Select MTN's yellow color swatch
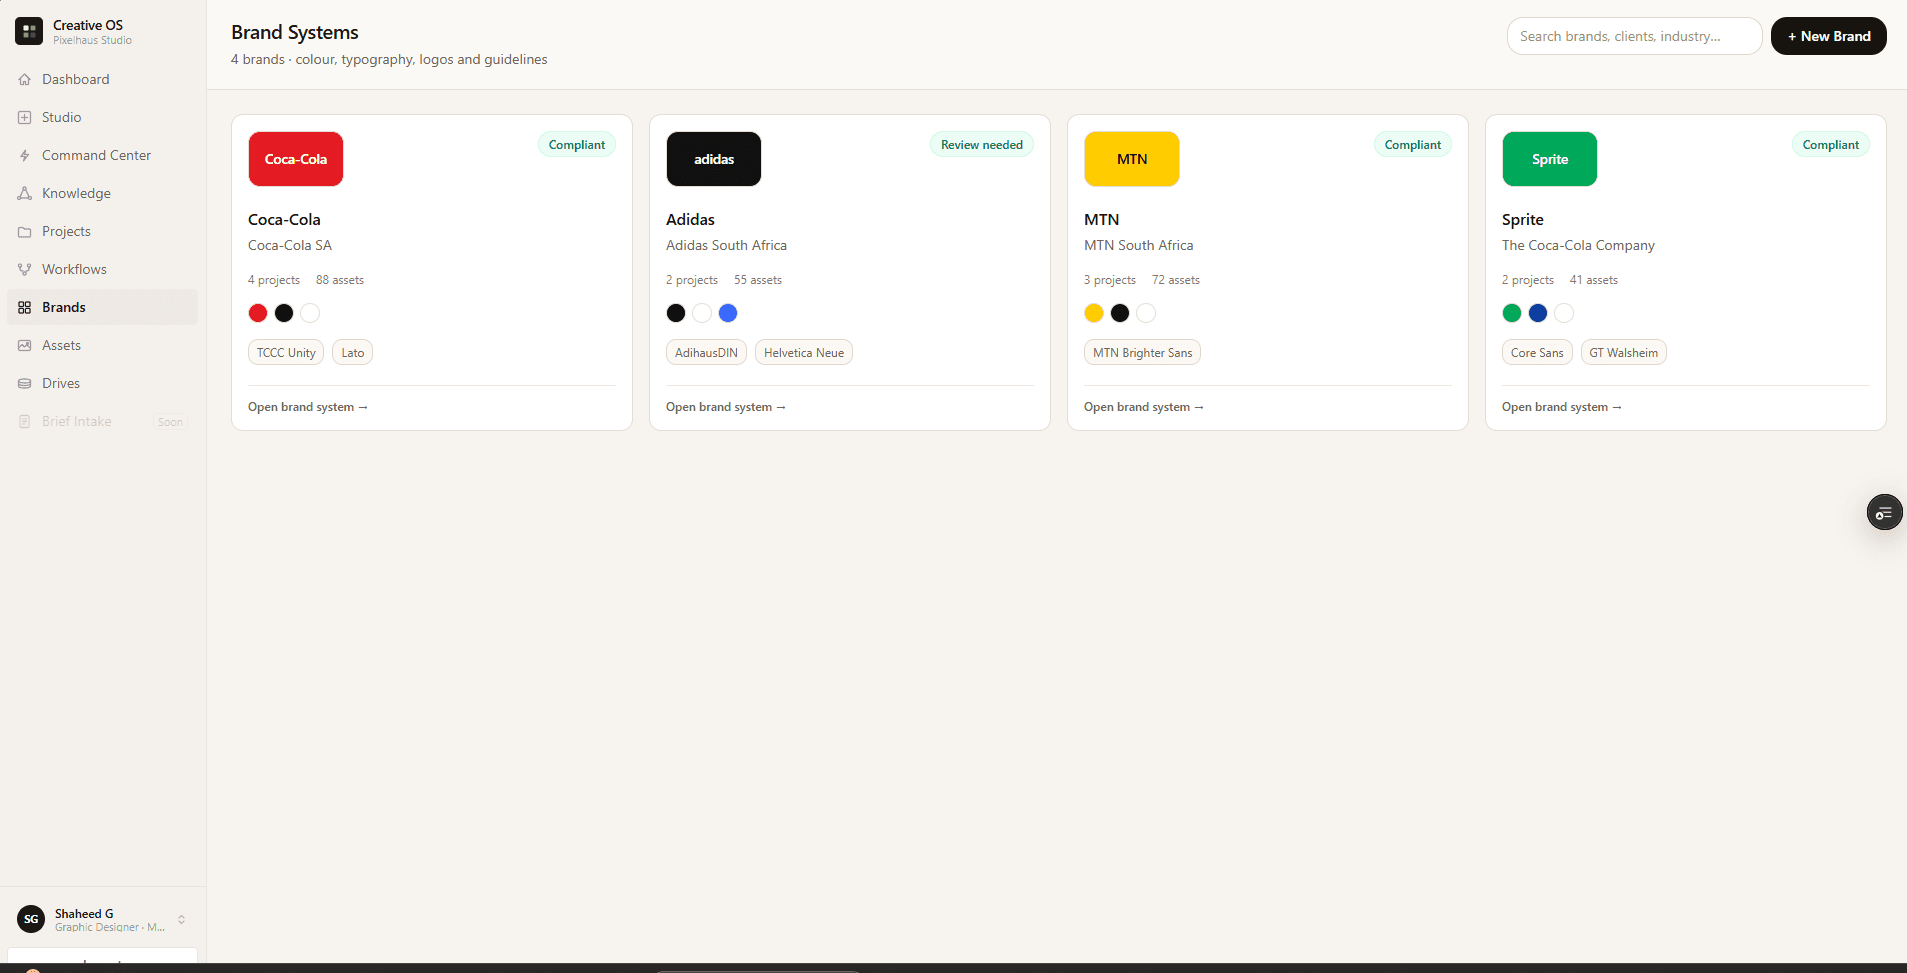The image size is (1907, 973). click(x=1094, y=313)
